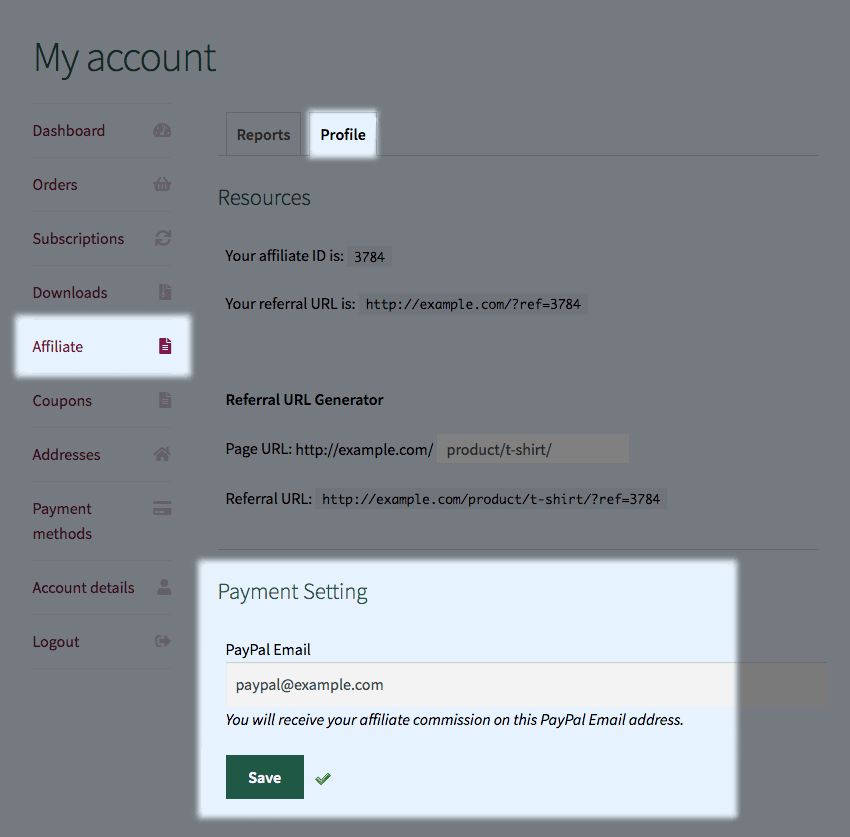Save the PayPal payment setting
Screen dimensions: 850x837
265,777
